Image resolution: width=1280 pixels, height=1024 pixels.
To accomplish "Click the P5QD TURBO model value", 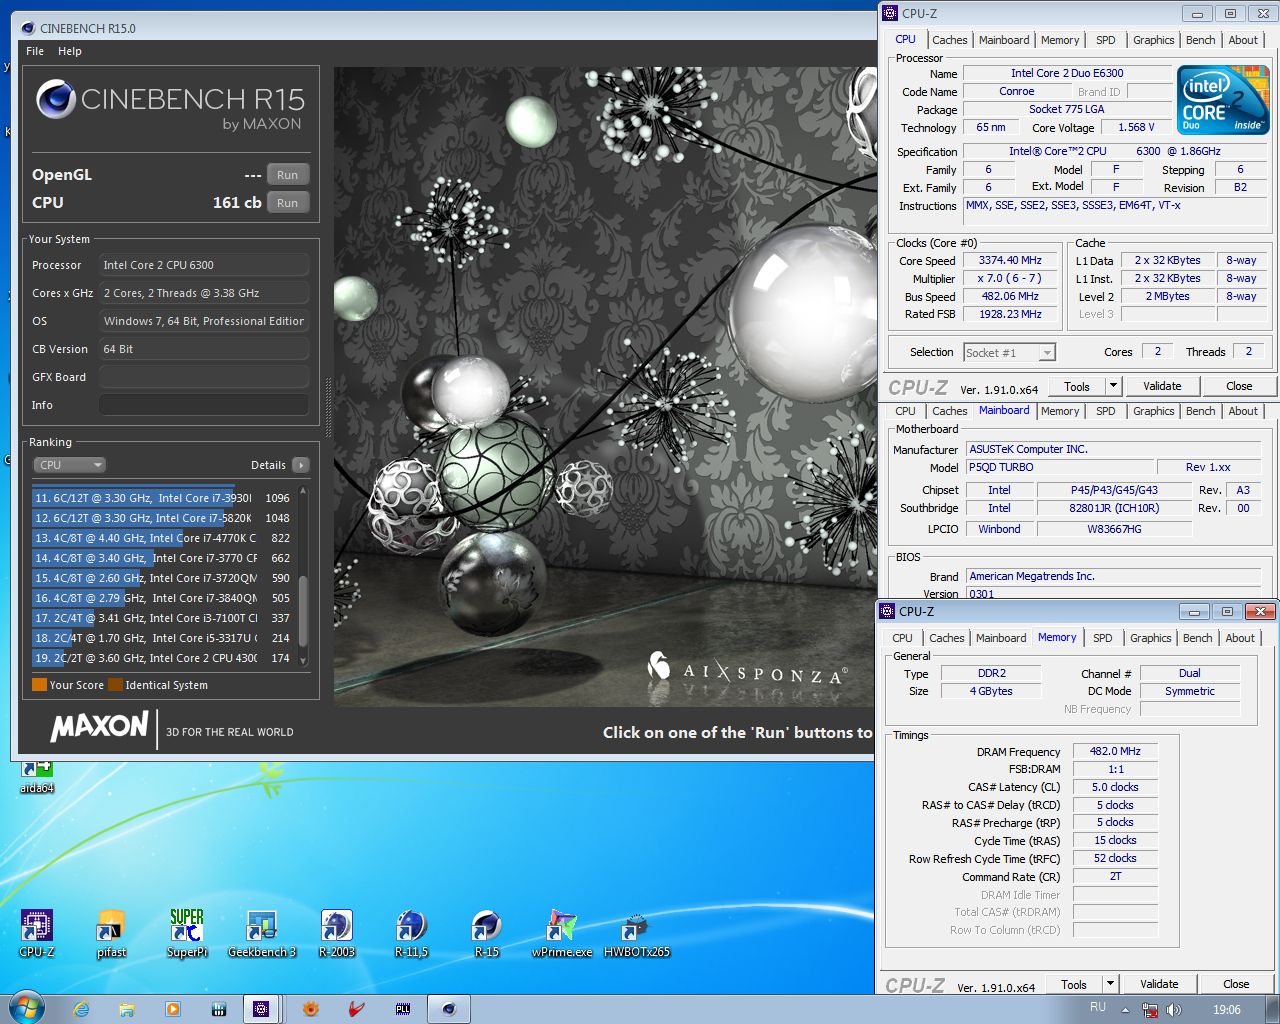I will 1059,467.
